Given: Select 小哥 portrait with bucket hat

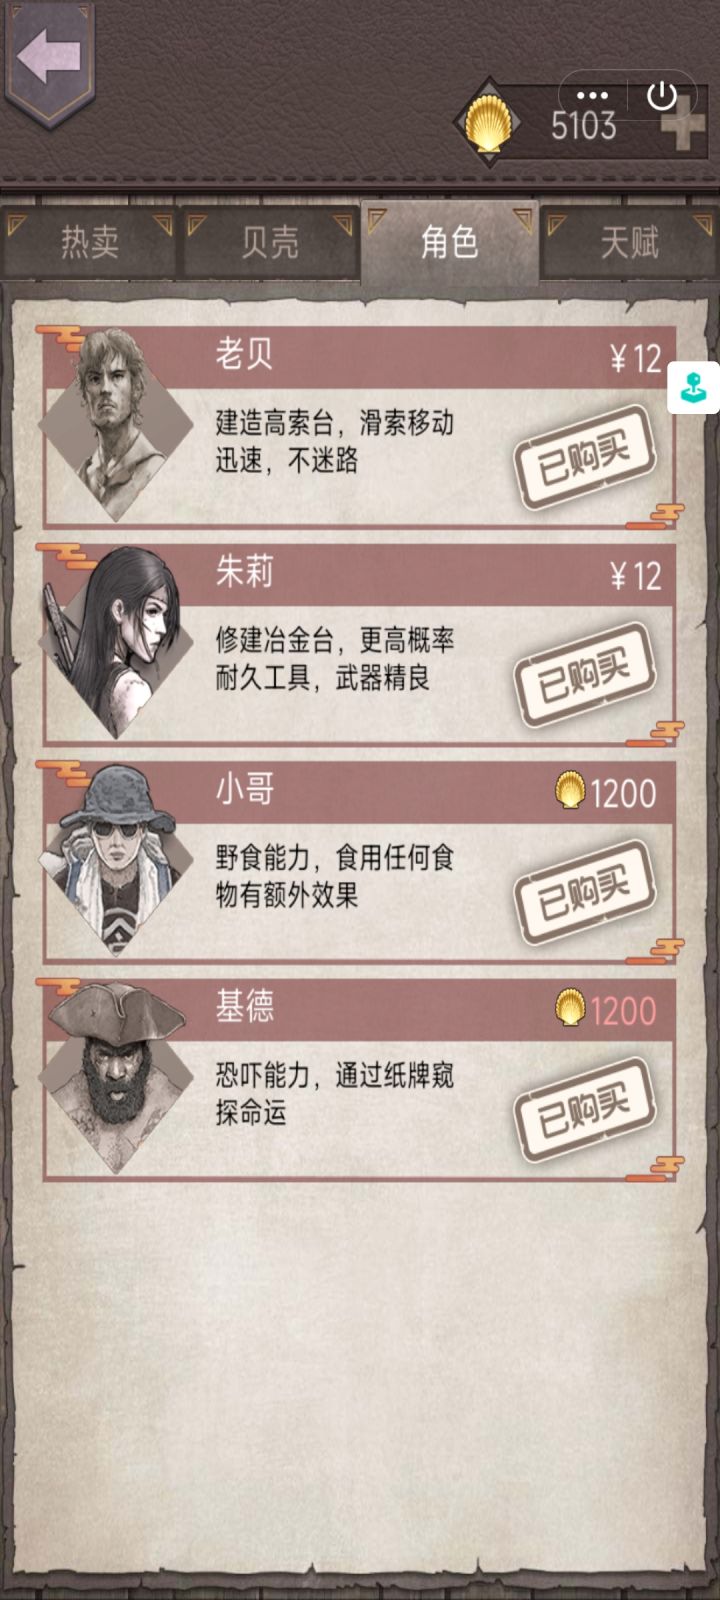Looking at the screenshot, I should tap(116, 860).
